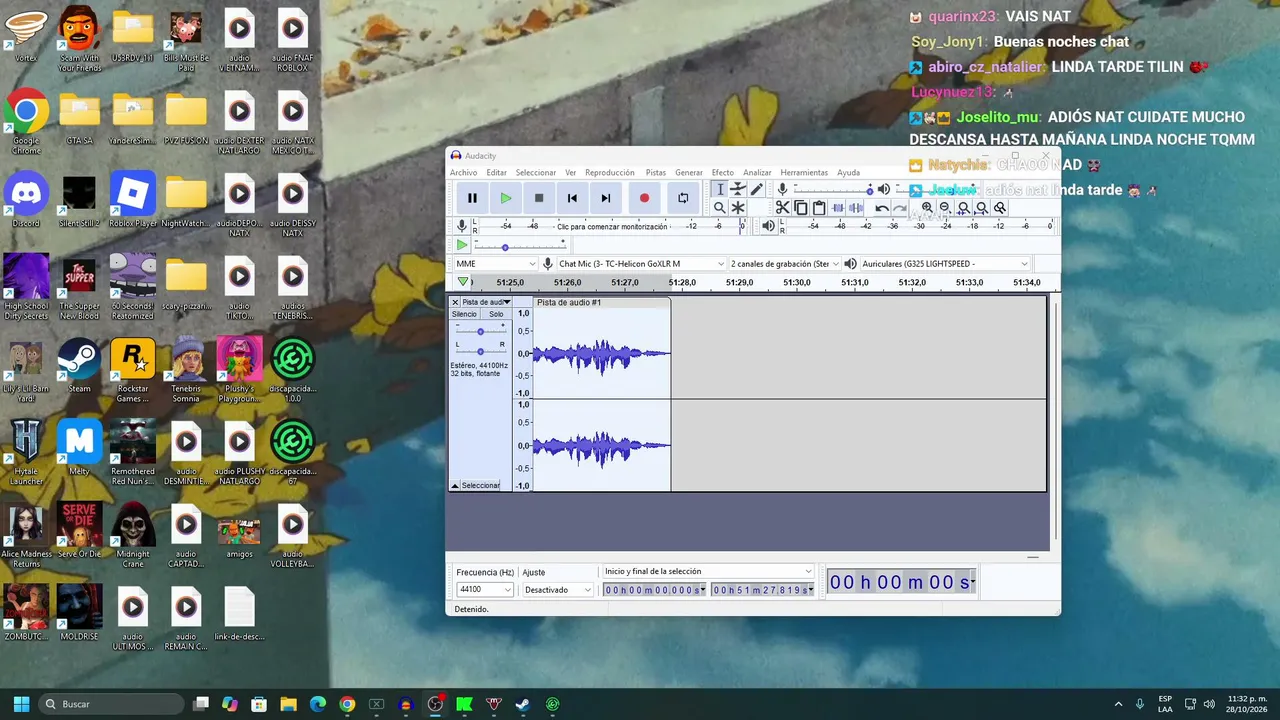
Task: Select the Envelope tool
Action: click(738, 189)
